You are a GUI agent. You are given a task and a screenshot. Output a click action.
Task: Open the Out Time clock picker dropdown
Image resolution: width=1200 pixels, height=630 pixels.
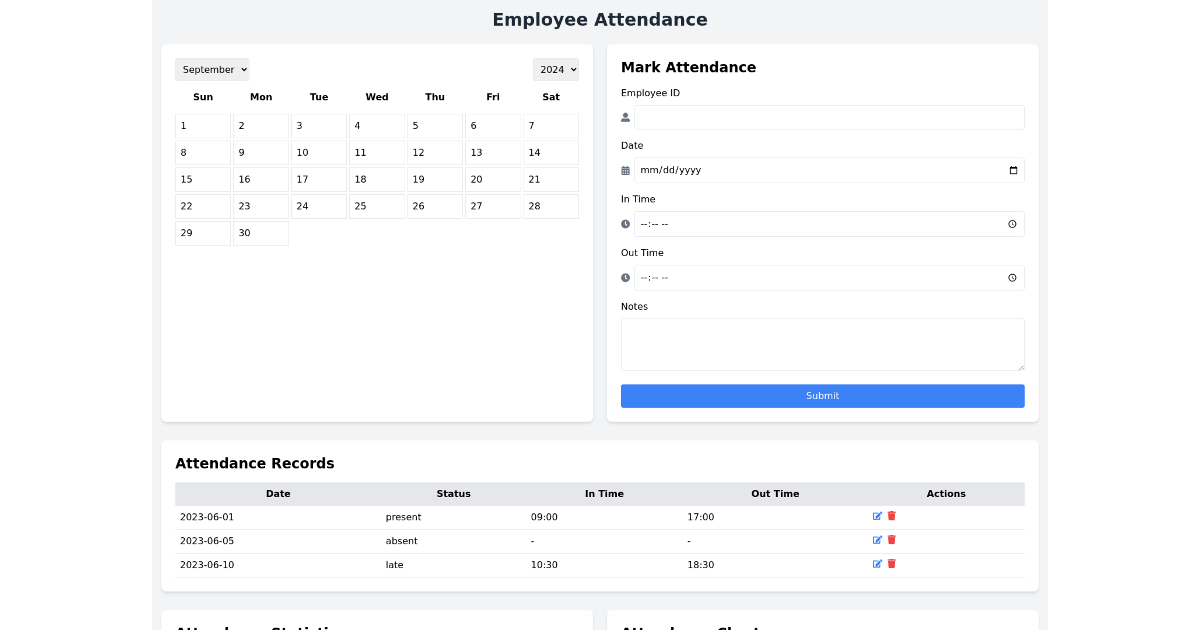pyautogui.click(x=1012, y=277)
